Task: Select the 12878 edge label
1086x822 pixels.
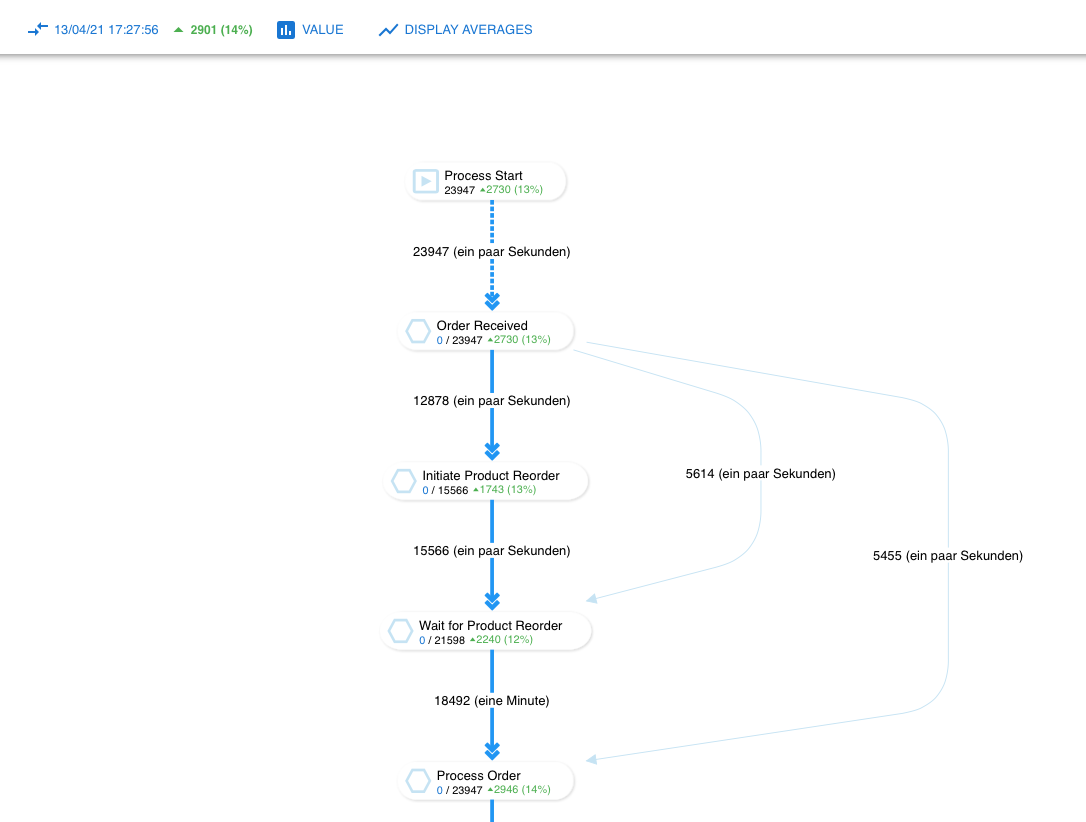Action: [x=491, y=401]
